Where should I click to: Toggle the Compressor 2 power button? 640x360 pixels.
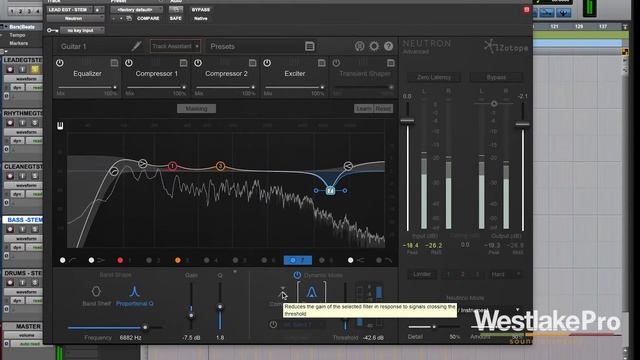[198, 63]
